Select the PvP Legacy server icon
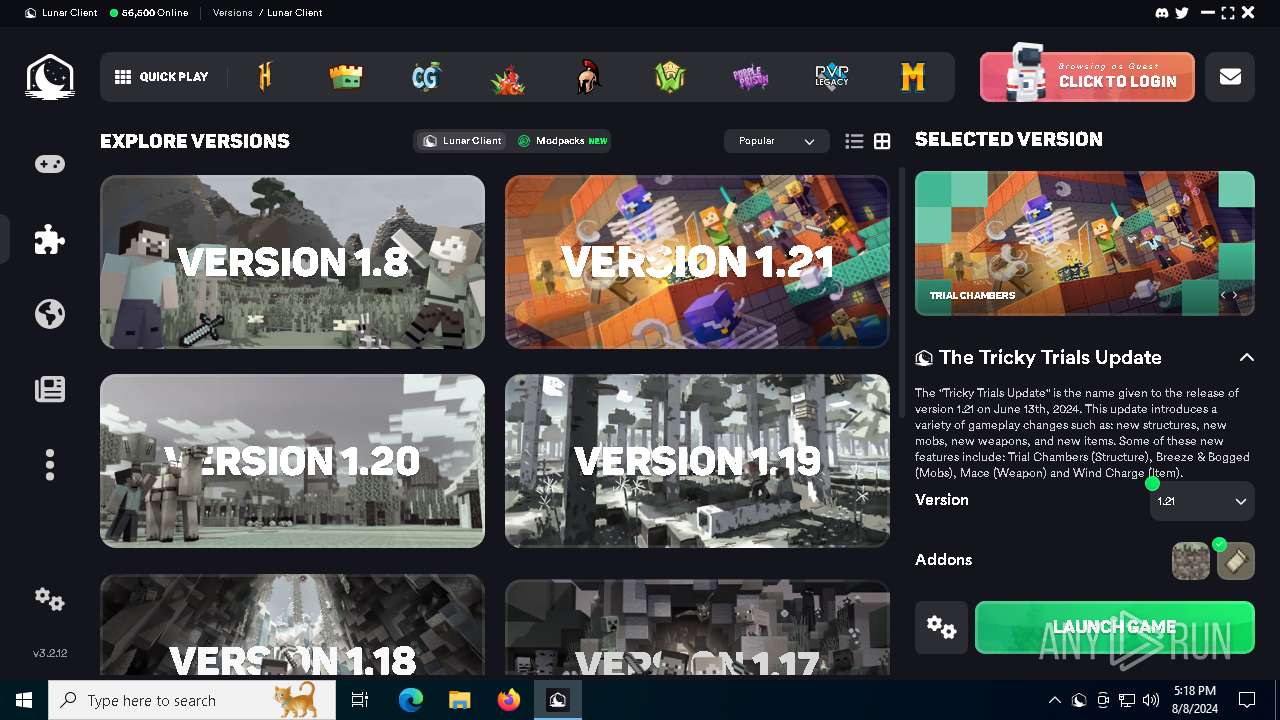Viewport: 1280px width, 720px height. 832,77
